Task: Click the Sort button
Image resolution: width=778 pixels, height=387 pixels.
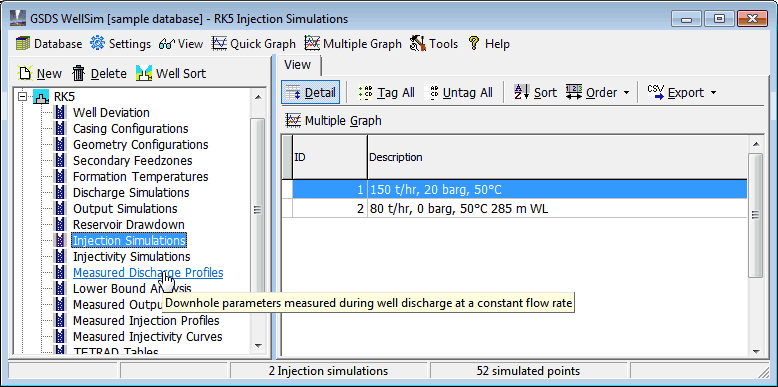Action: (x=535, y=93)
